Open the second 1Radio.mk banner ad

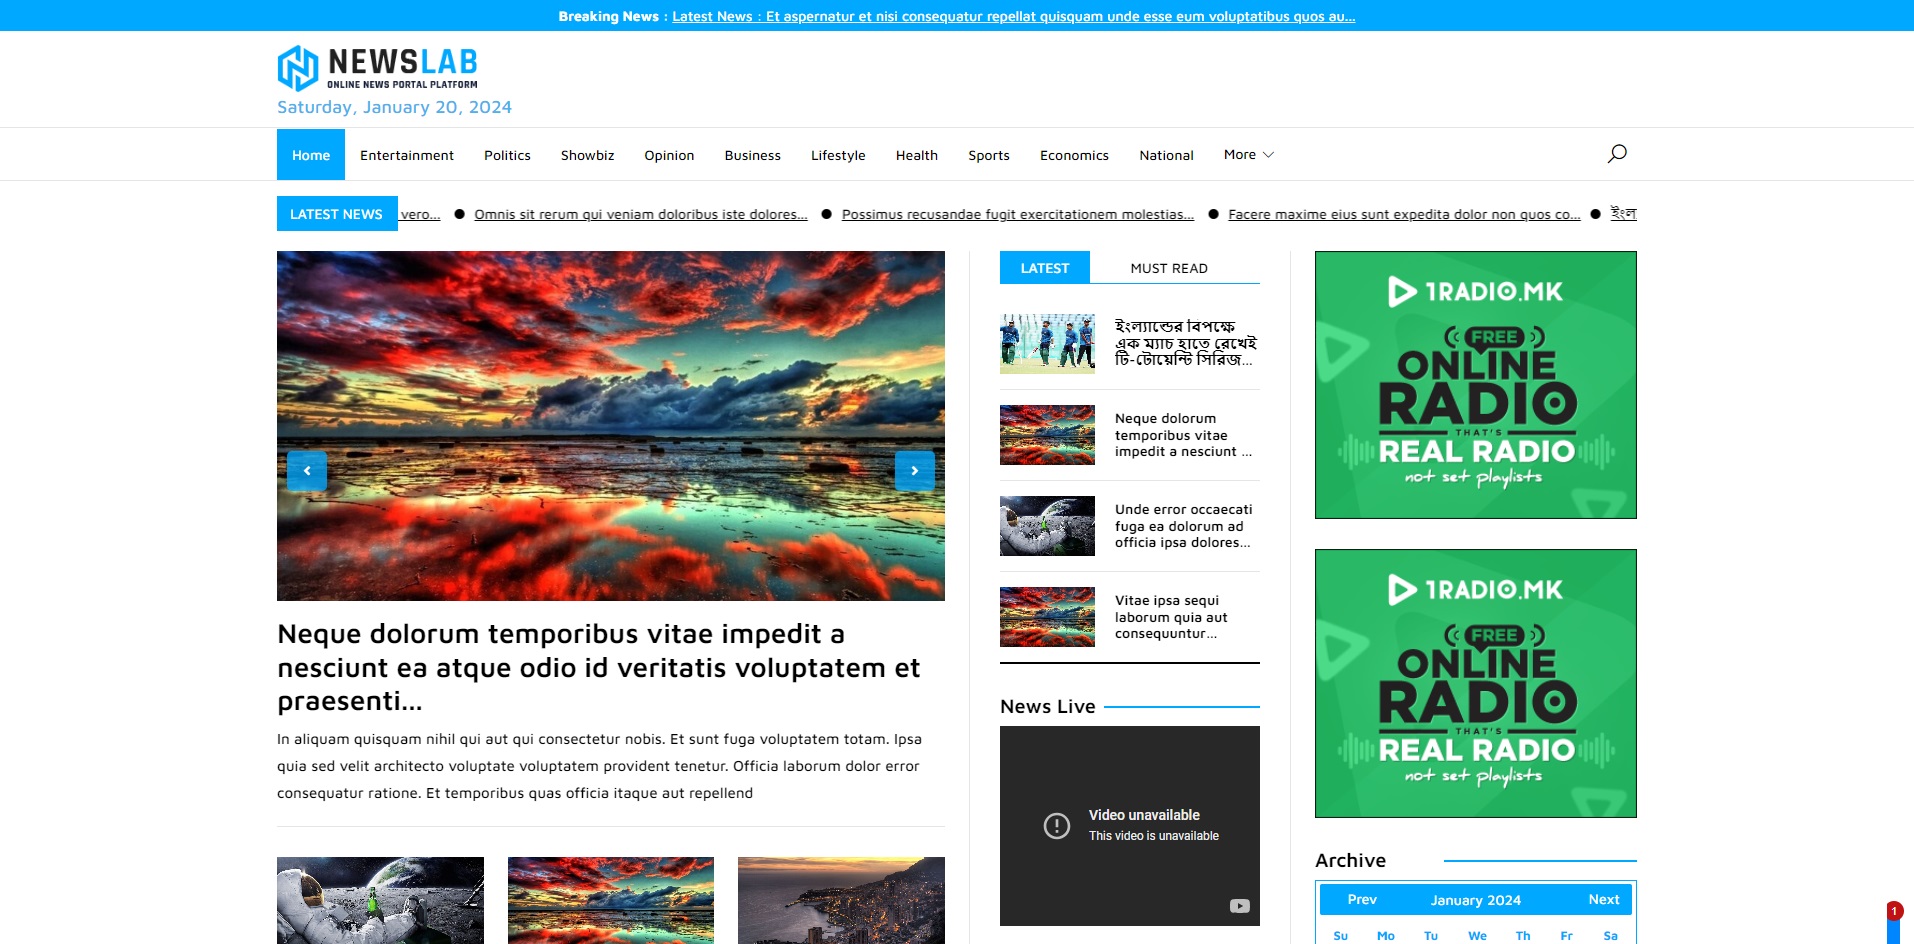[1475, 683]
